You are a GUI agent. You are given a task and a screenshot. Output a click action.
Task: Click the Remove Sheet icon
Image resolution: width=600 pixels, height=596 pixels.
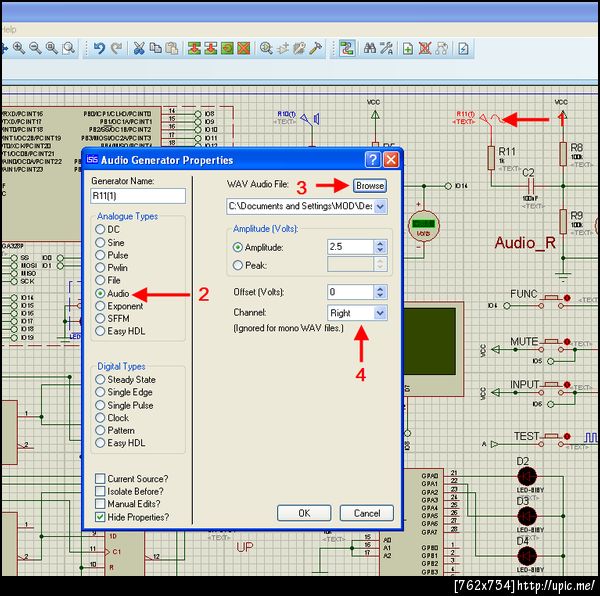coord(425,48)
